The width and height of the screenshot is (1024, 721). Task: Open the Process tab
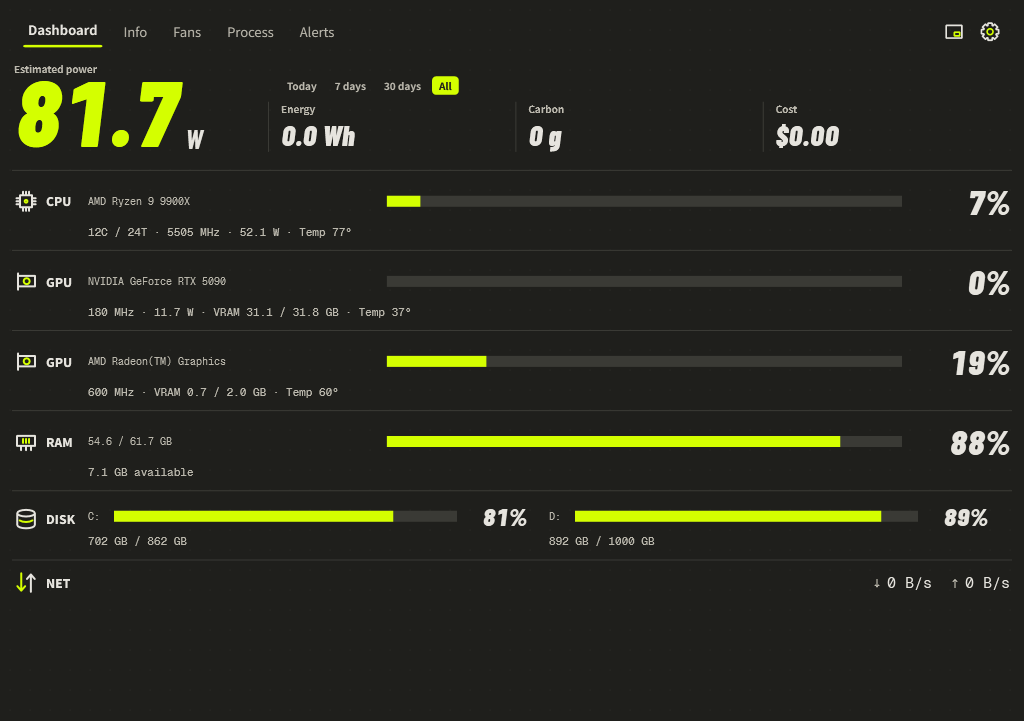pyautogui.click(x=250, y=32)
